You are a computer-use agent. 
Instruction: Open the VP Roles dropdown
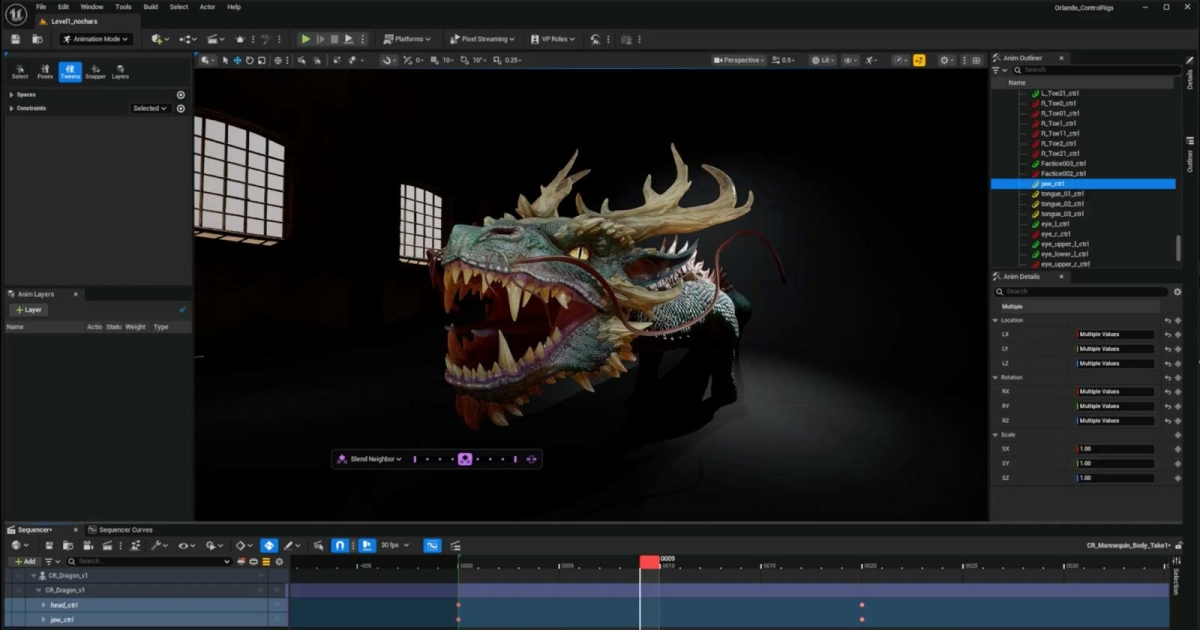tap(553, 39)
